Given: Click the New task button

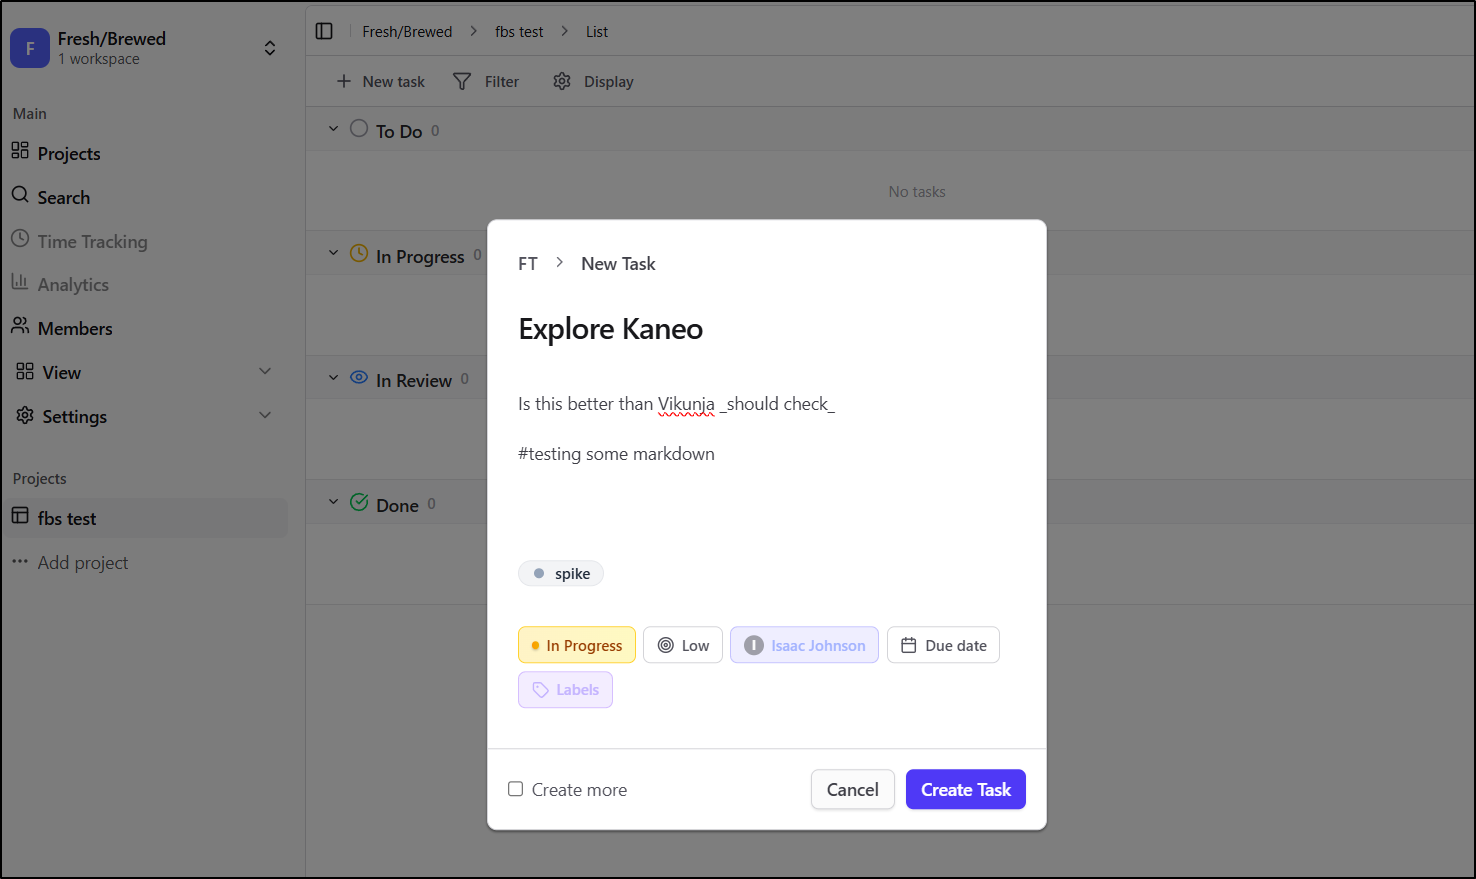Looking at the screenshot, I should coord(381,81).
